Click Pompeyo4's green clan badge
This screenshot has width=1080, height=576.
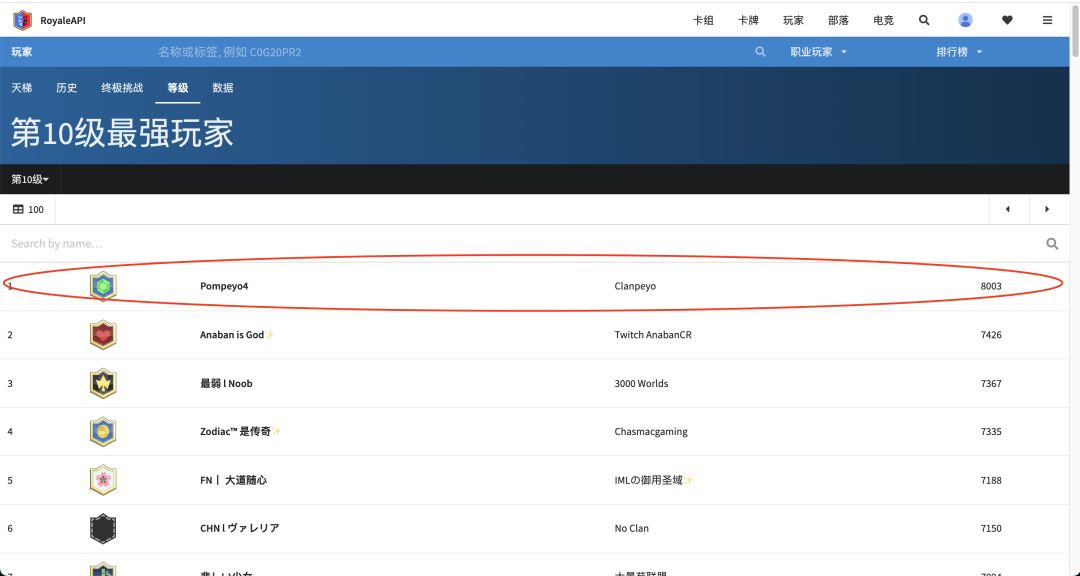point(103,286)
